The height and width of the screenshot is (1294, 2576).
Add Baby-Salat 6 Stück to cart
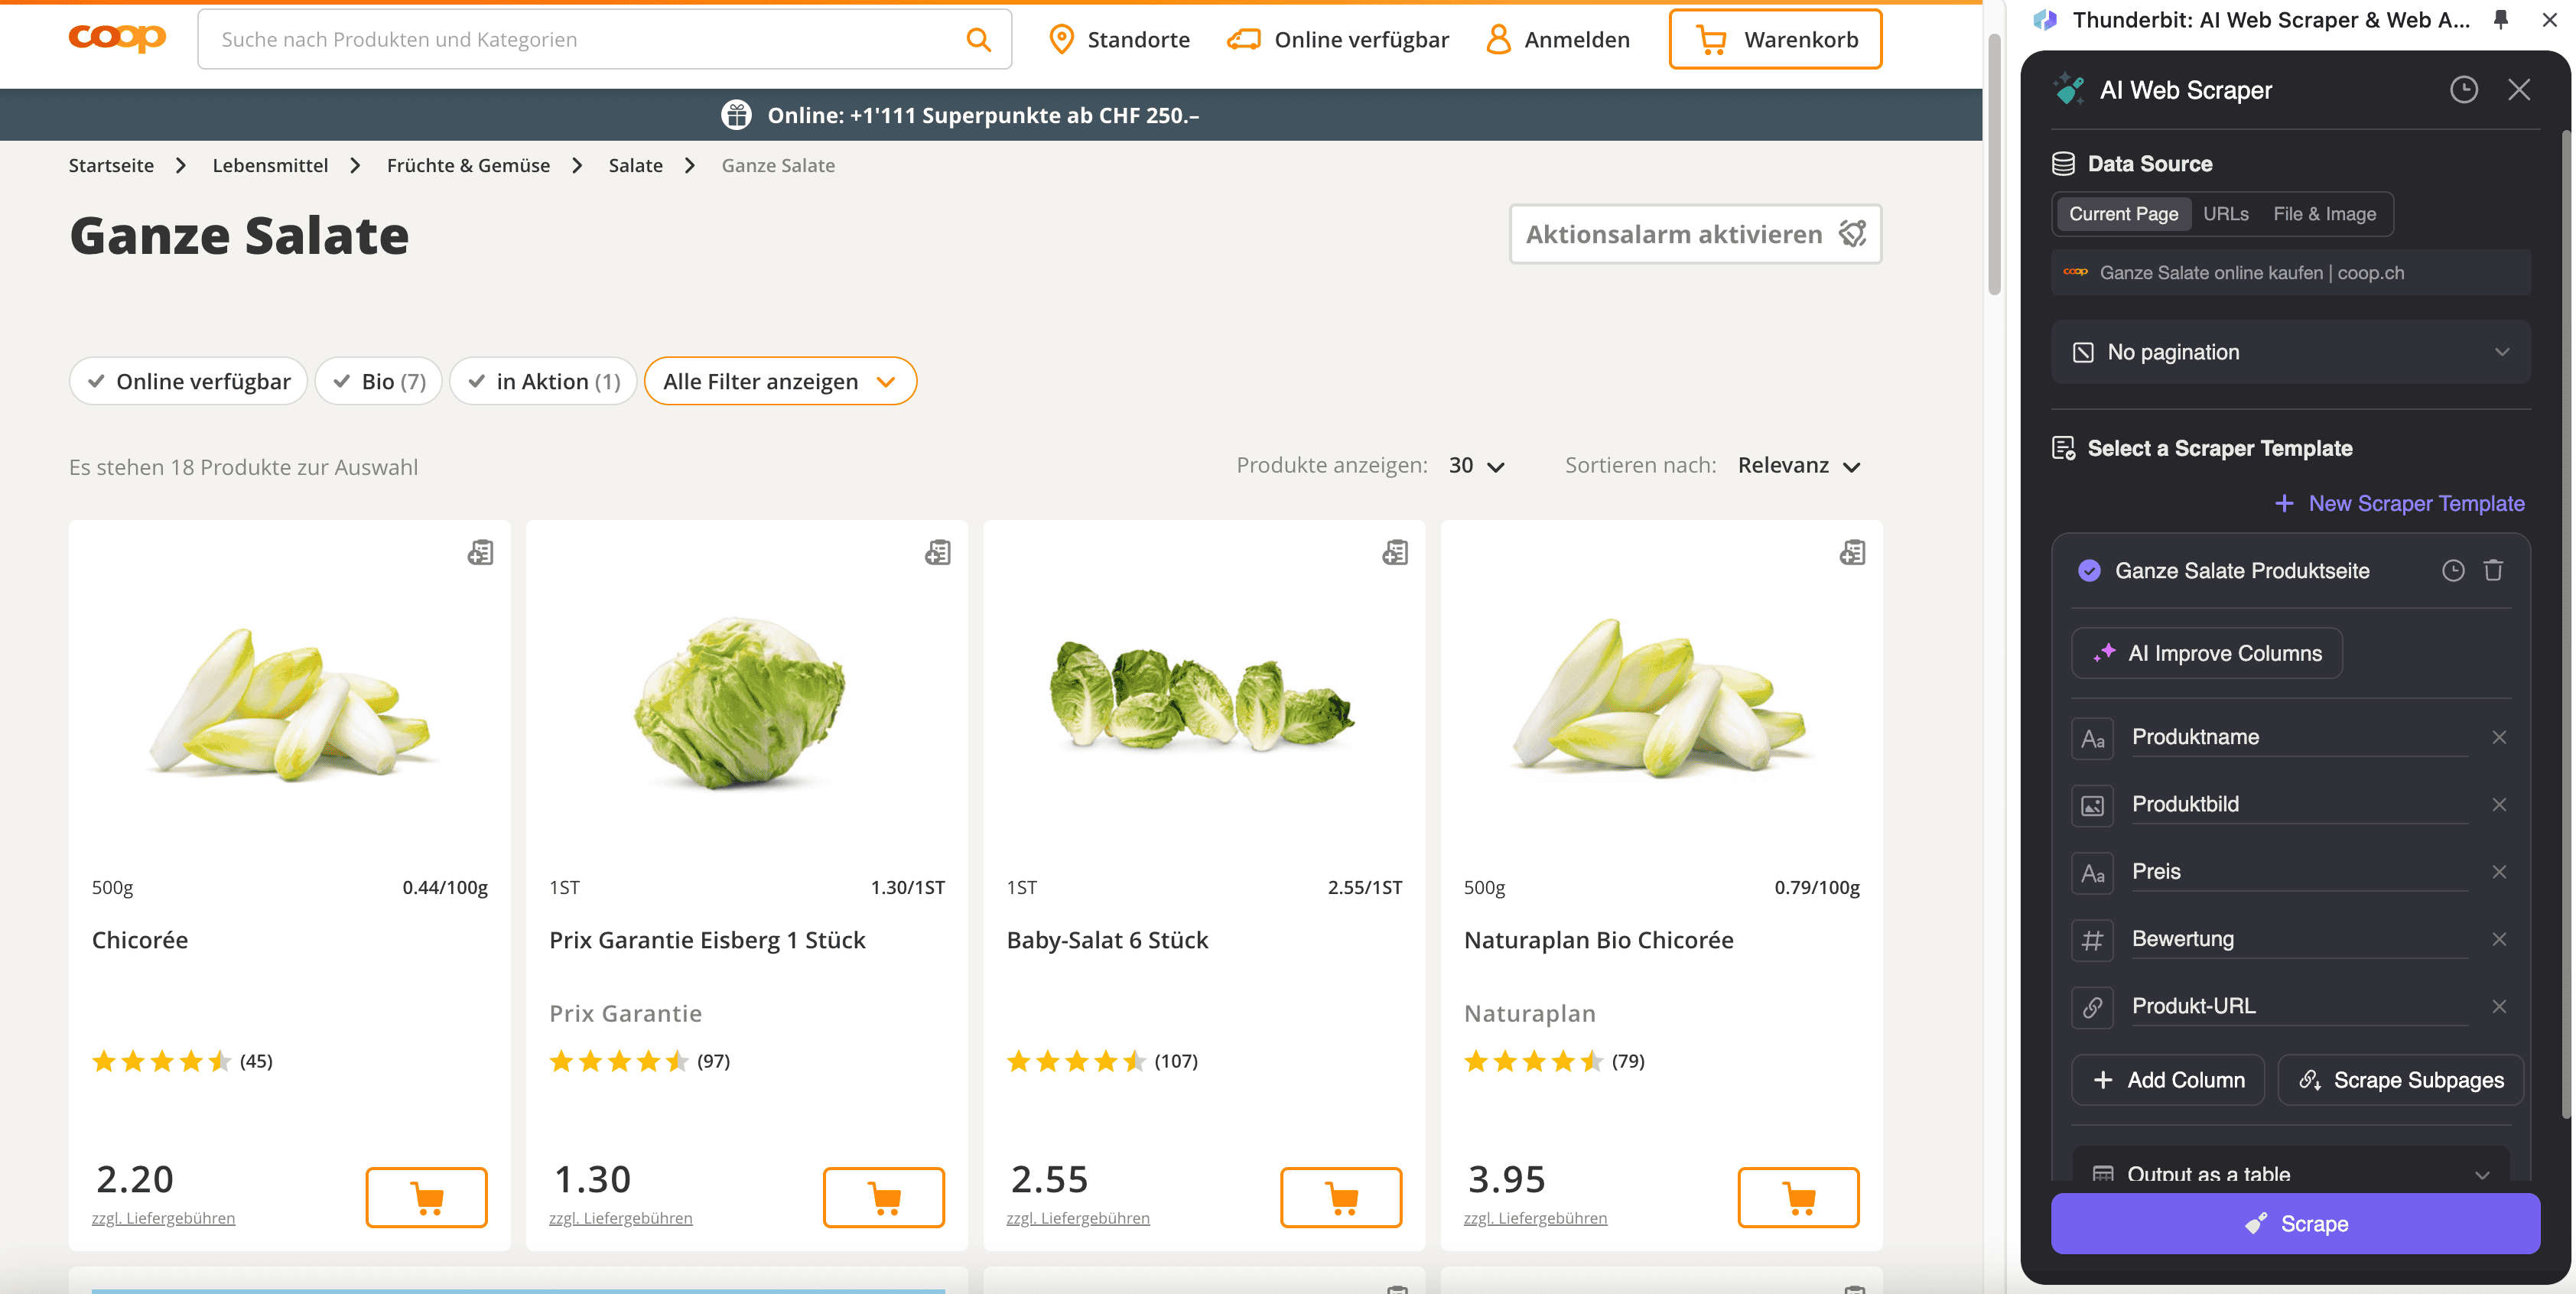tap(1340, 1197)
